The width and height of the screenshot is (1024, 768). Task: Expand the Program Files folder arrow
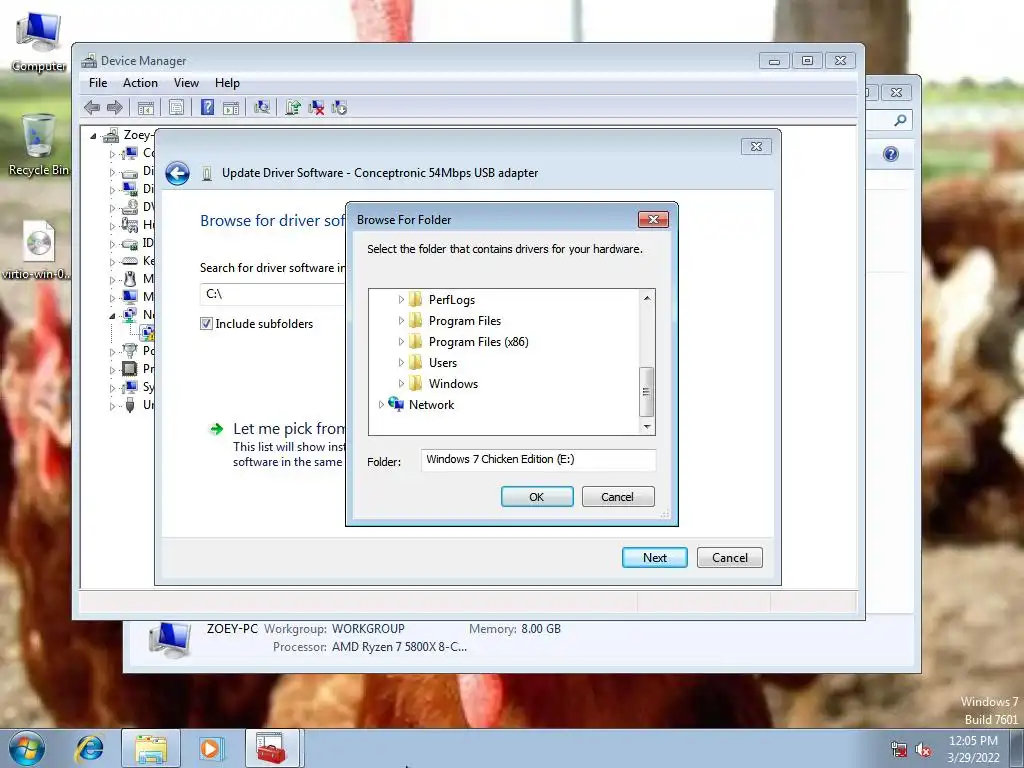[401, 321]
